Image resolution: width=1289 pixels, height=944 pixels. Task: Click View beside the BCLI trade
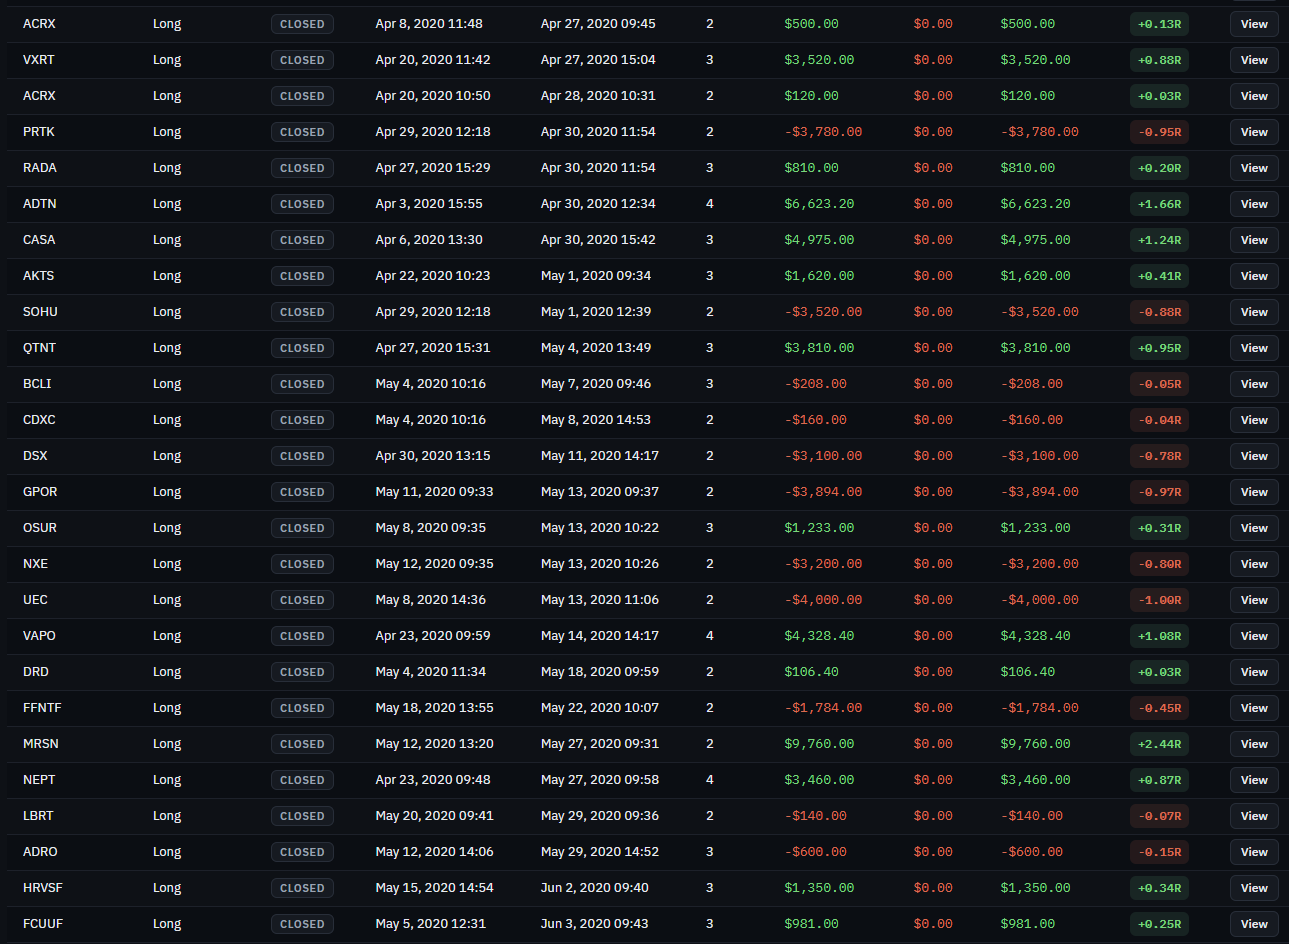(x=1254, y=384)
